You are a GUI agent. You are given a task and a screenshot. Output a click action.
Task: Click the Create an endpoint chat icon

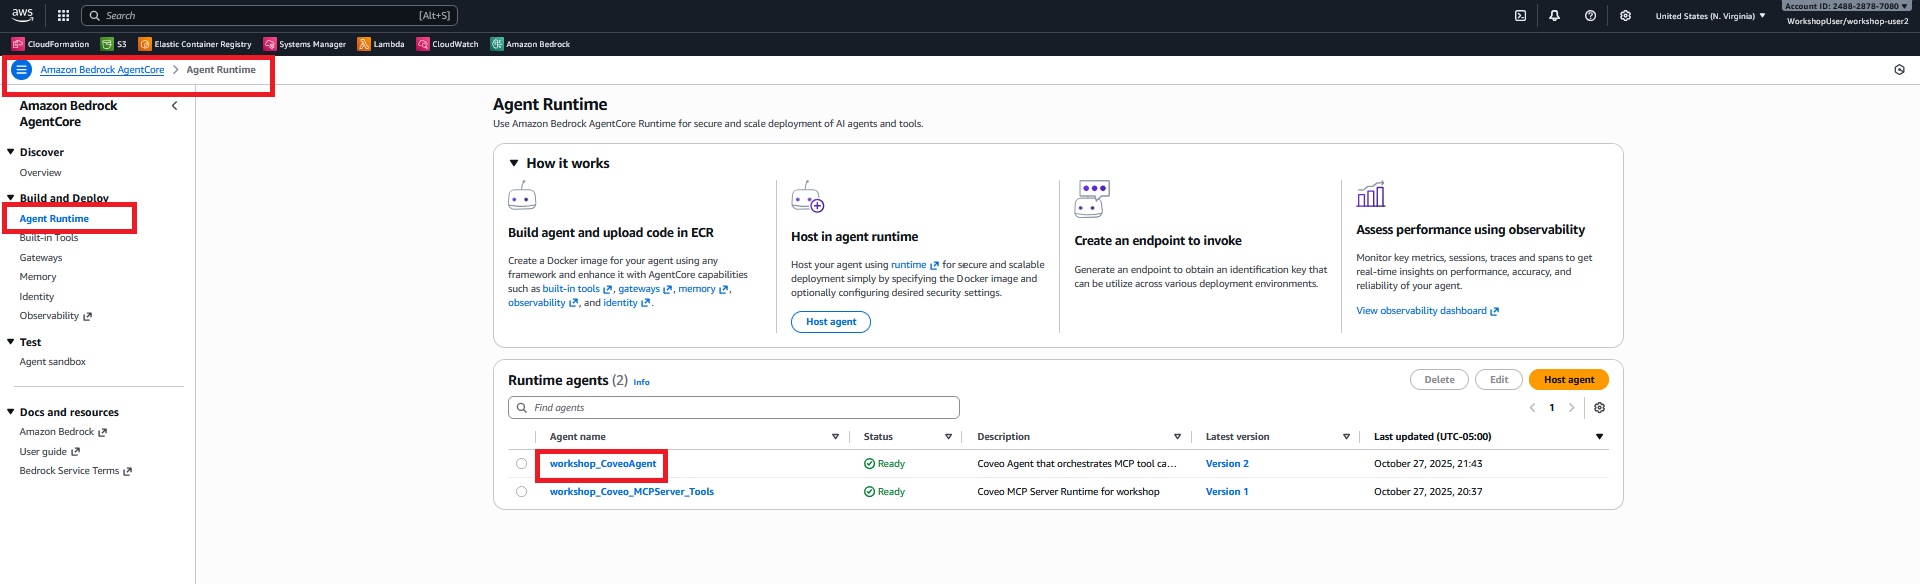tap(1092, 199)
